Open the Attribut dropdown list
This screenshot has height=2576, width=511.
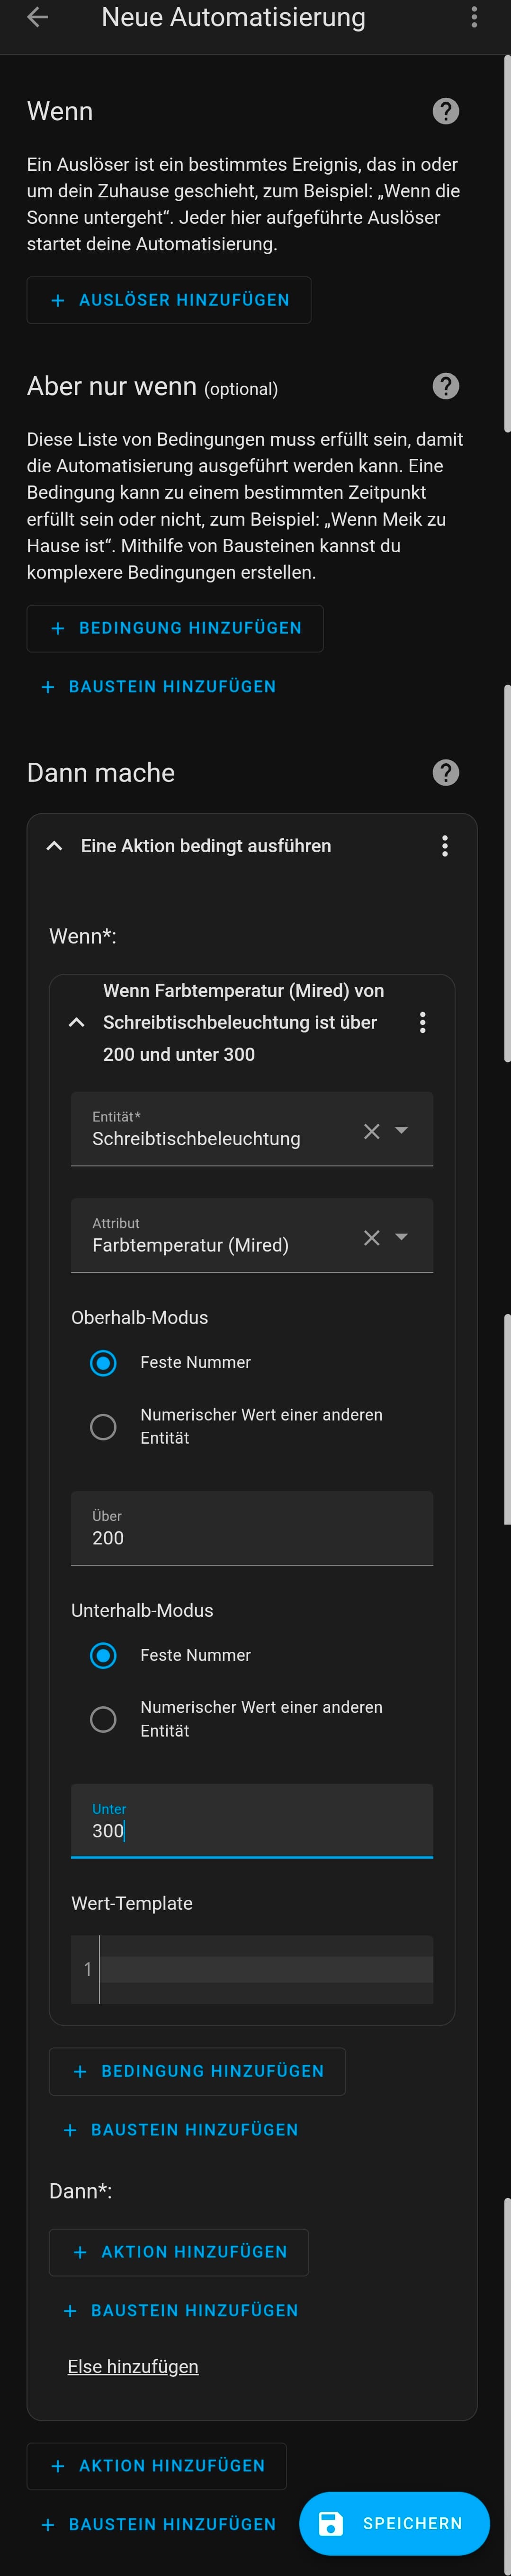(x=402, y=1237)
